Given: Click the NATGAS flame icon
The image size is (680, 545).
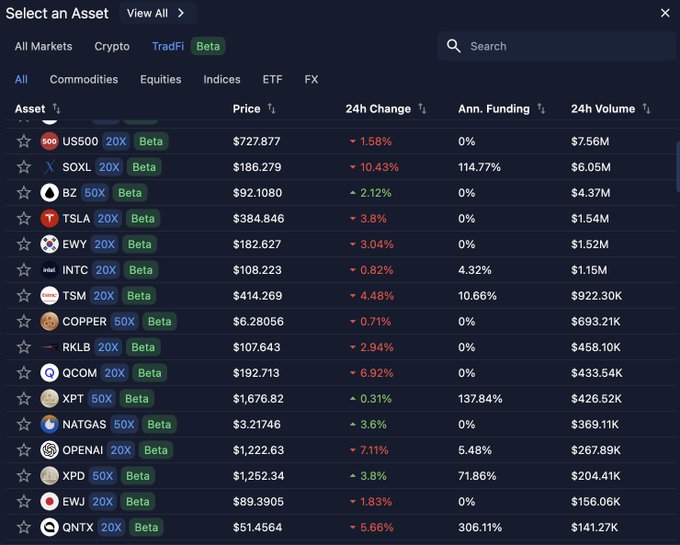Looking at the screenshot, I should (49, 424).
